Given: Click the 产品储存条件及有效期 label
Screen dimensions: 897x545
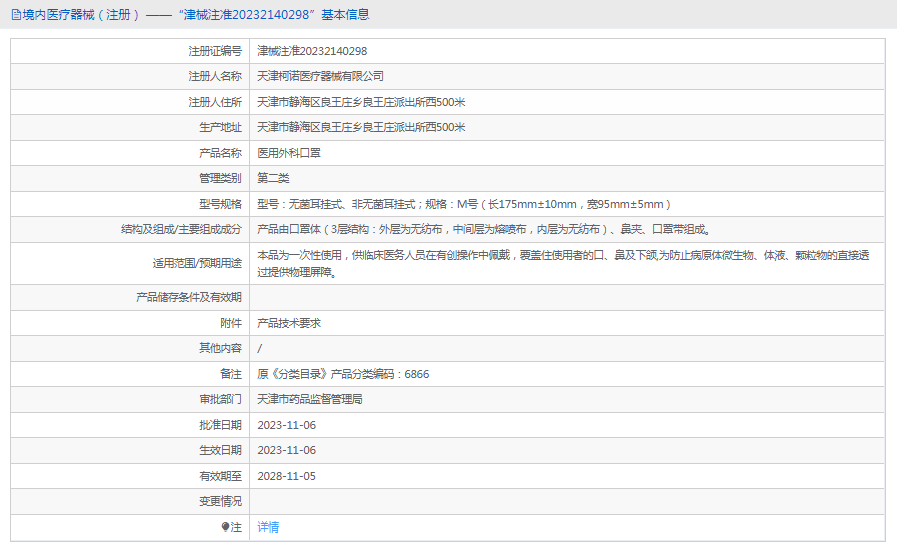Looking at the screenshot, I should click(189, 297).
